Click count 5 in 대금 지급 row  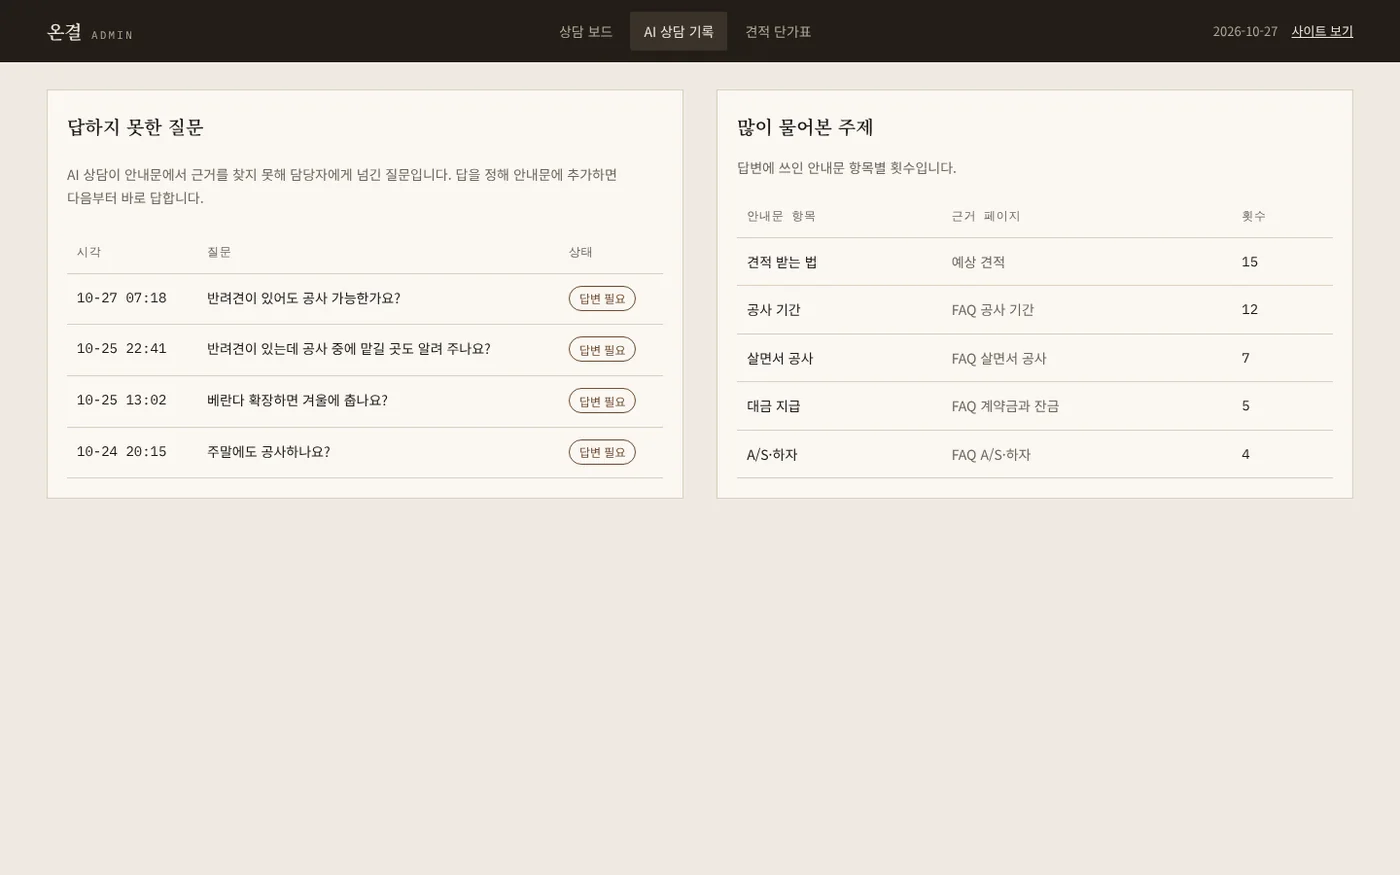[1246, 406]
